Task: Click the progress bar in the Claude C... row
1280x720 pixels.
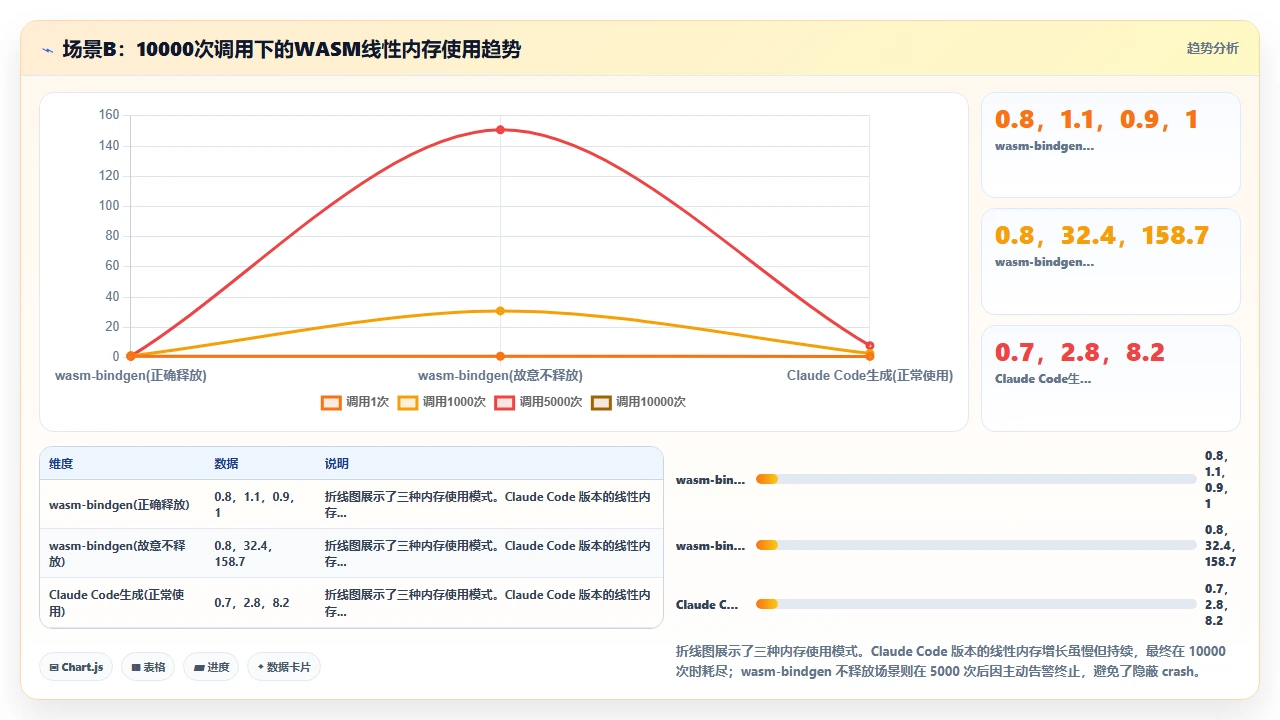Action: pos(976,604)
